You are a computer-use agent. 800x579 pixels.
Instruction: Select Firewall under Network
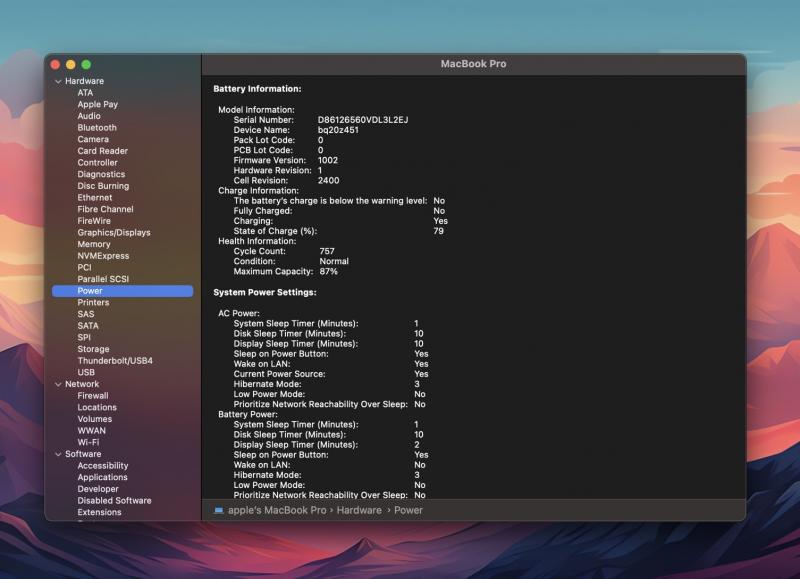(x=93, y=396)
